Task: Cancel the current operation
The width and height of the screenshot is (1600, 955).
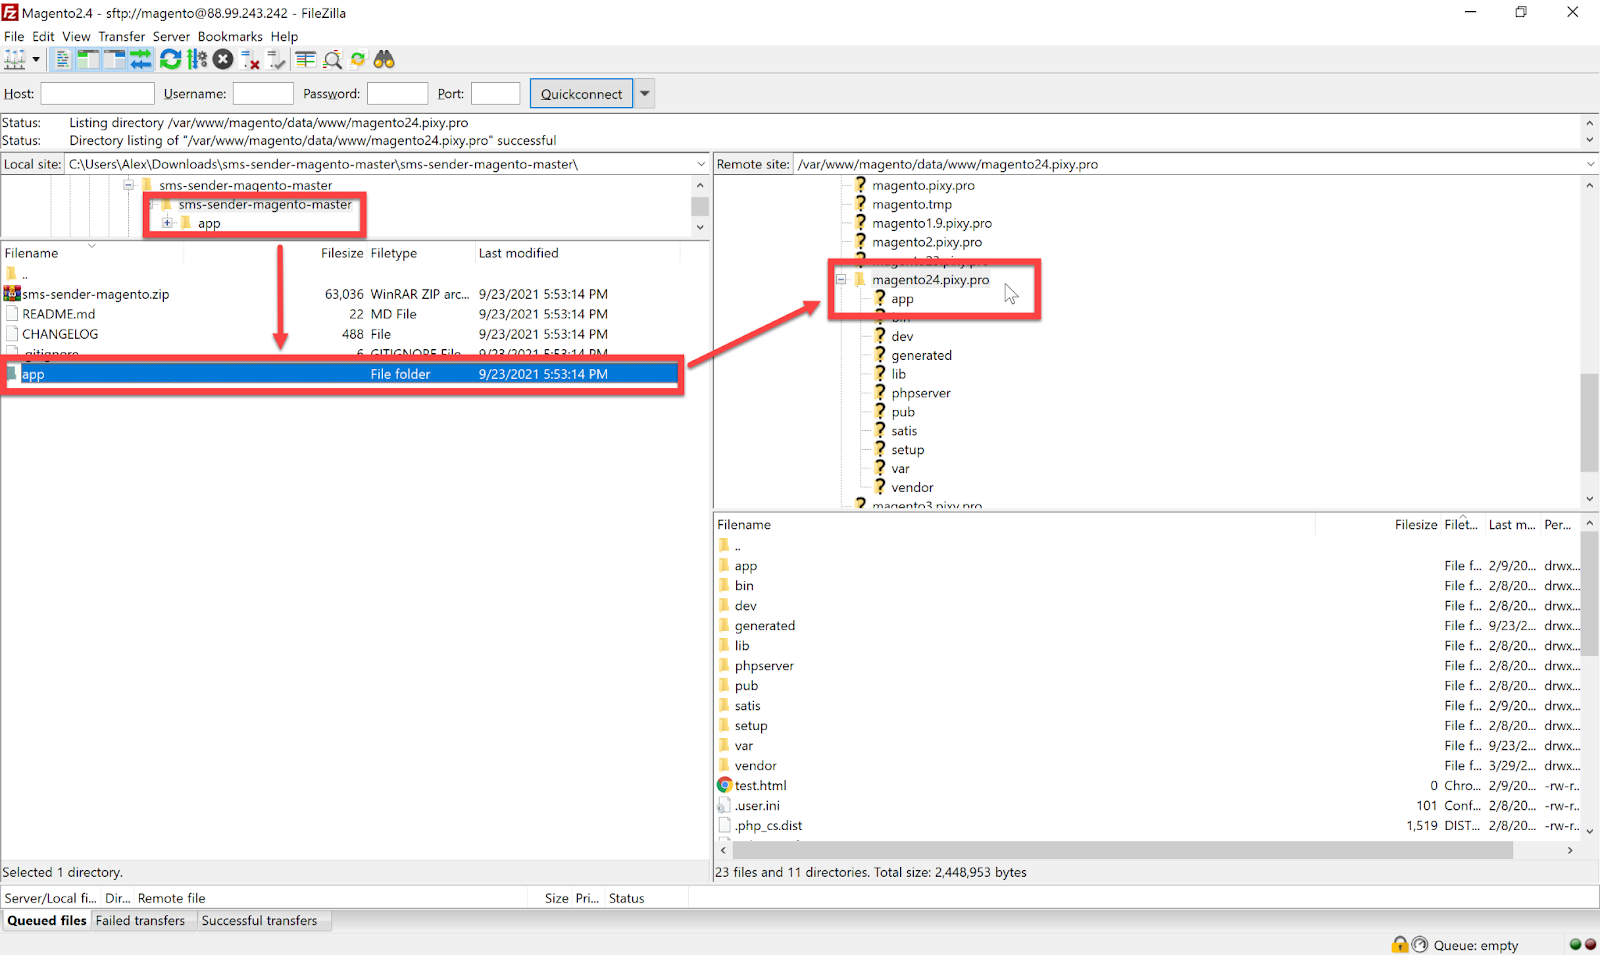Action: (x=223, y=60)
